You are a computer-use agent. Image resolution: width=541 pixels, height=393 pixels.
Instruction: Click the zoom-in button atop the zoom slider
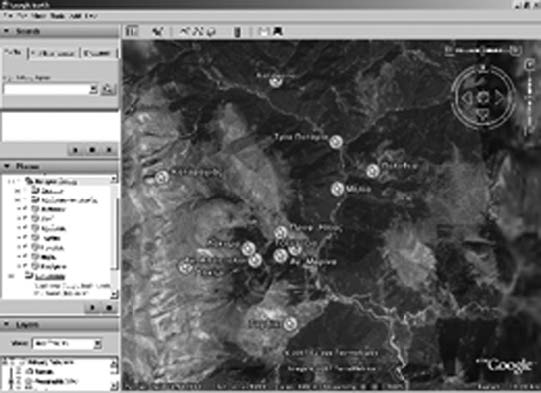point(529,65)
